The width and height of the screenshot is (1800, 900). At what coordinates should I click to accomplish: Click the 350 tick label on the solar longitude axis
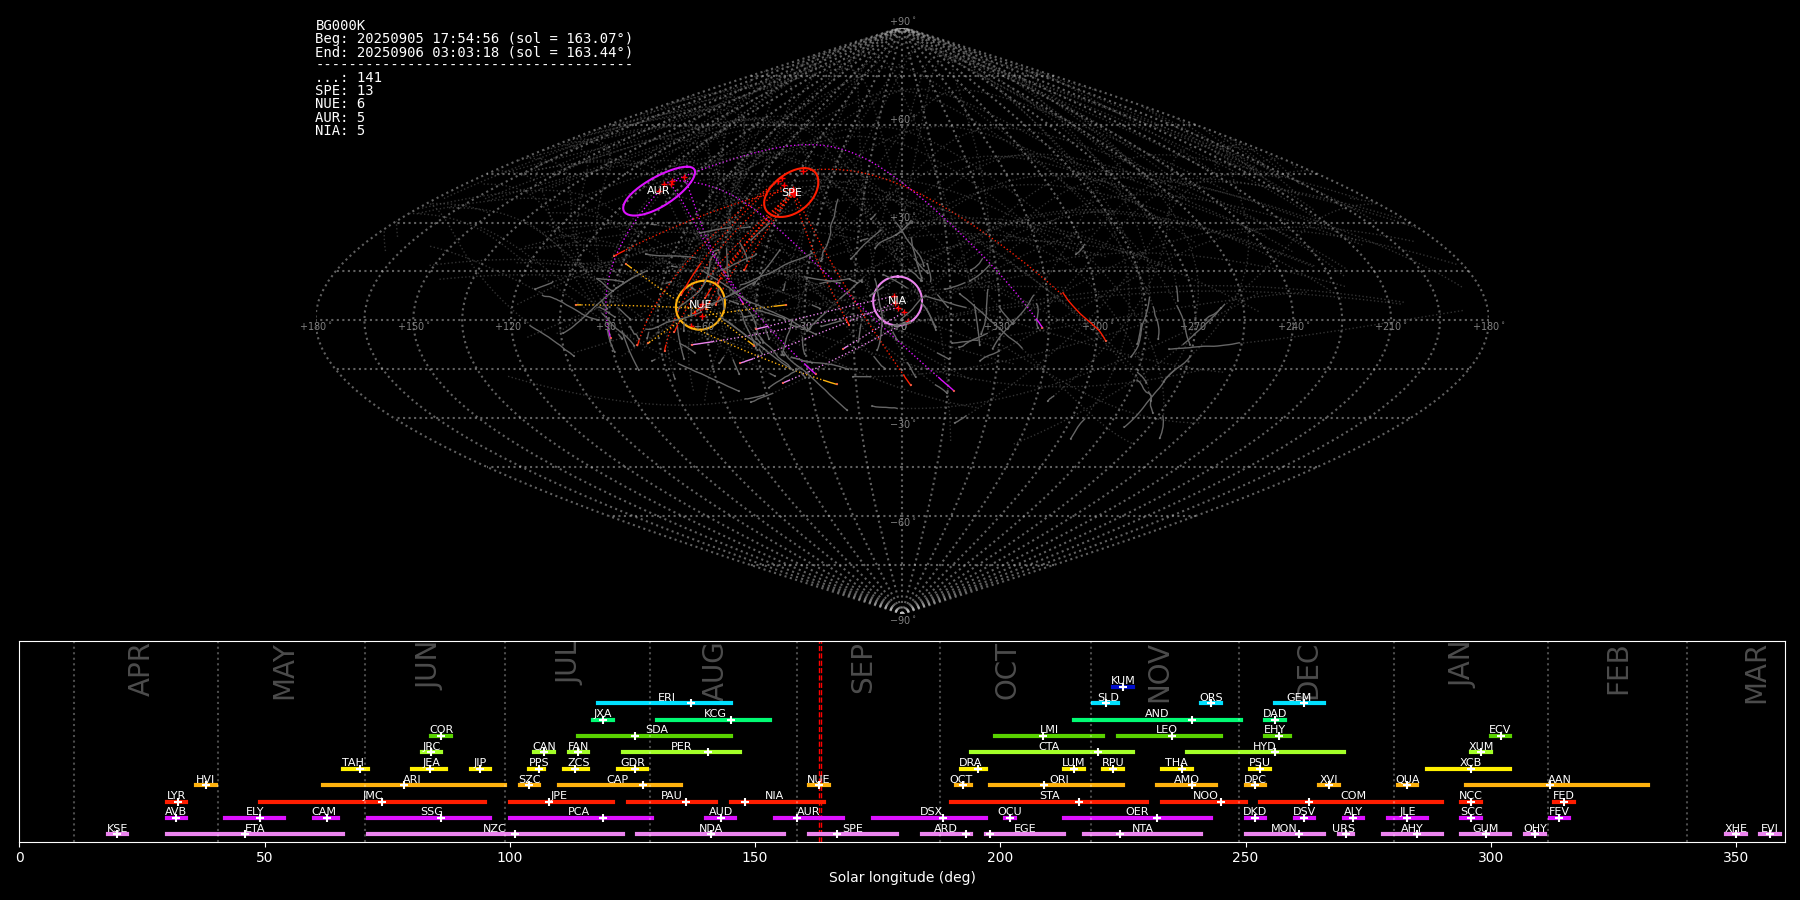pos(1735,858)
